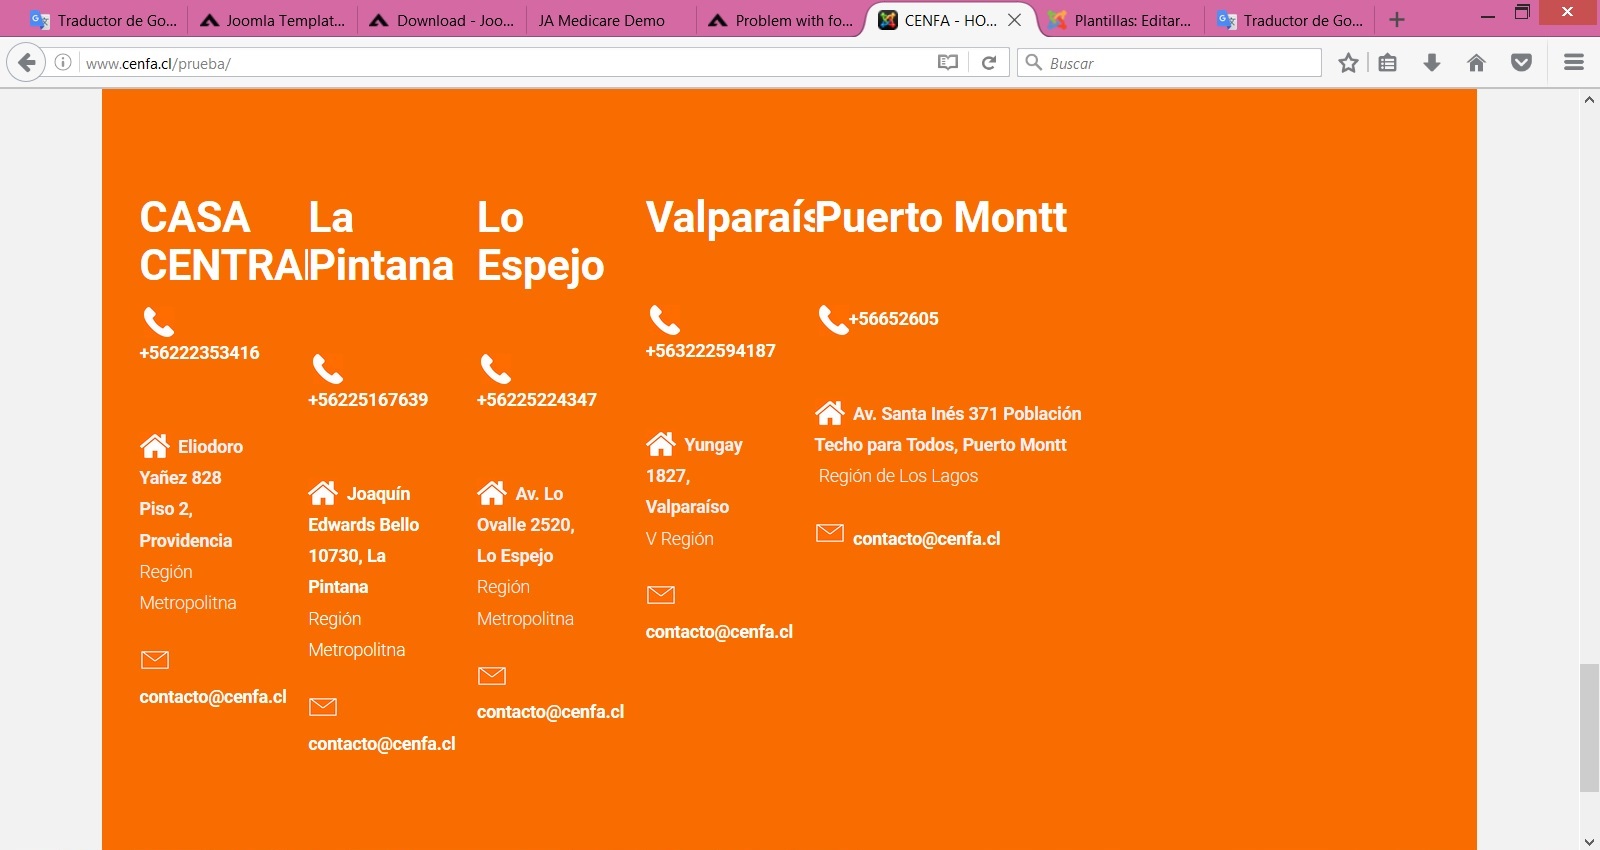Click the envelope icon in La Pintana column
Image resolution: width=1600 pixels, height=850 pixels.
click(323, 707)
